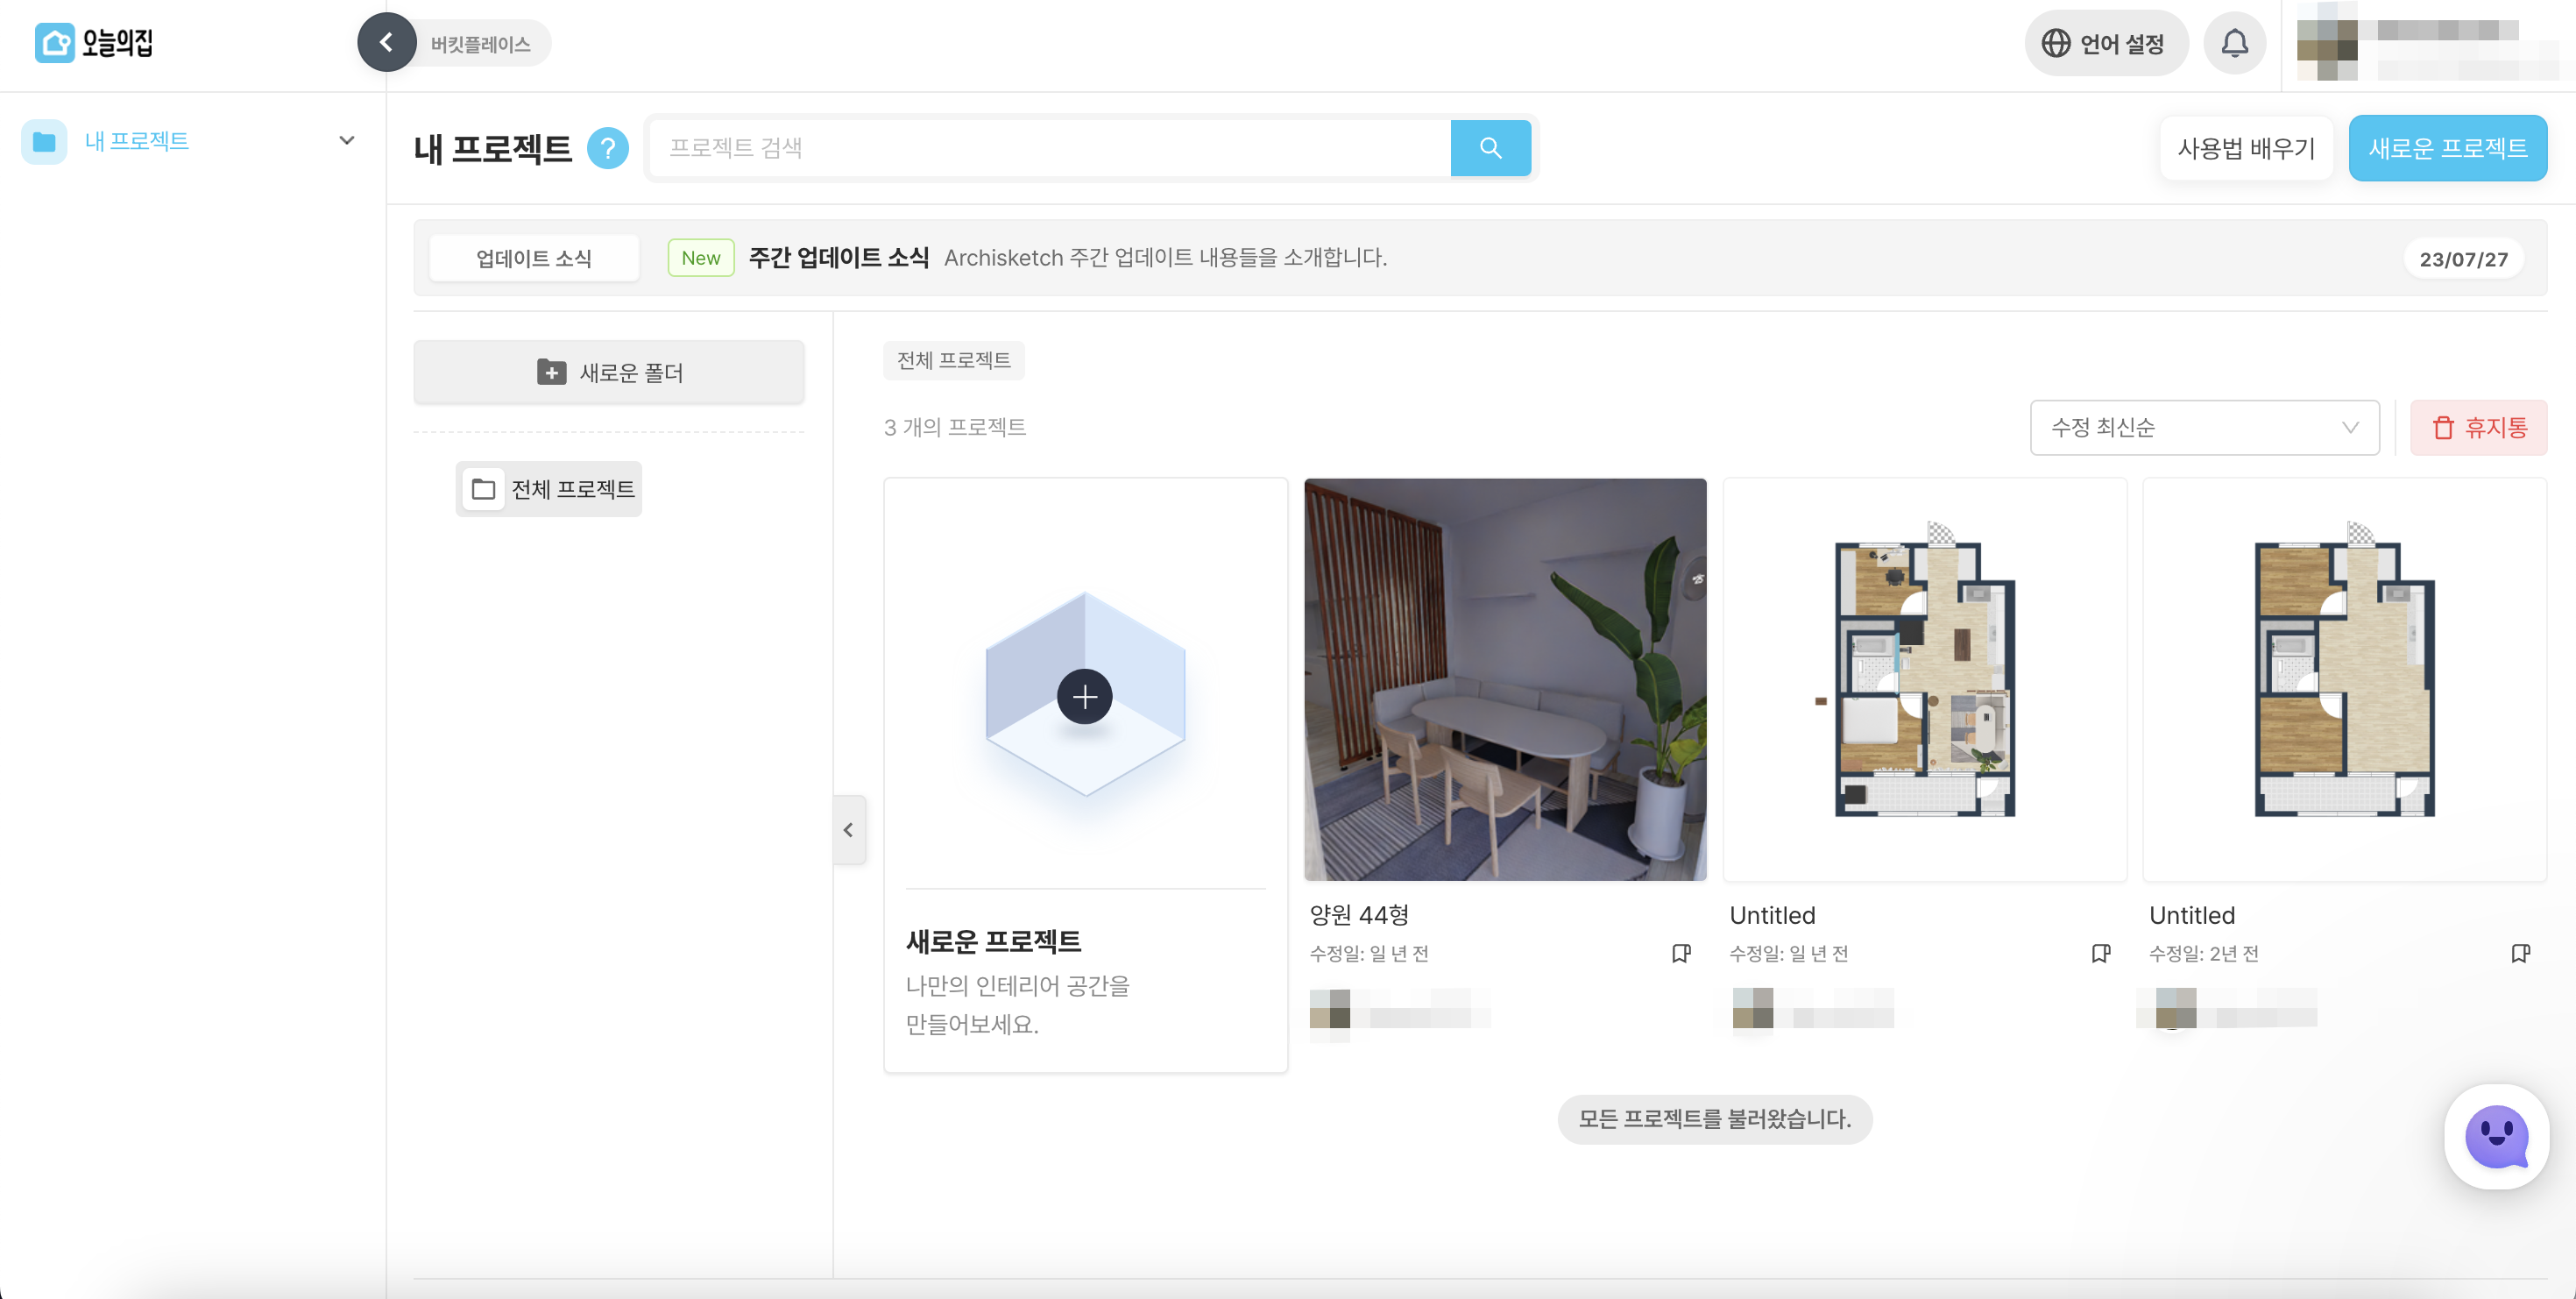The height and width of the screenshot is (1299, 2576).
Task: Toggle bookmark on the 2년 전 Untitled project
Action: [x=2520, y=953]
